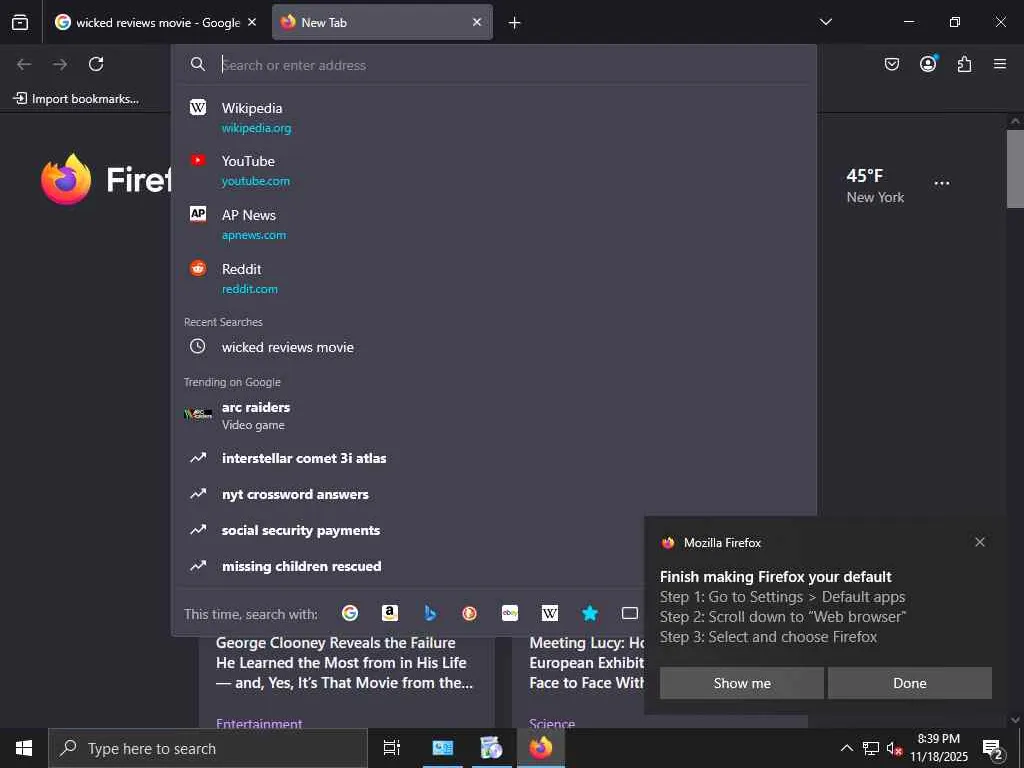The width and height of the screenshot is (1024, 768).
Task: Close the New Tab tab
Action: coord(477,22)
